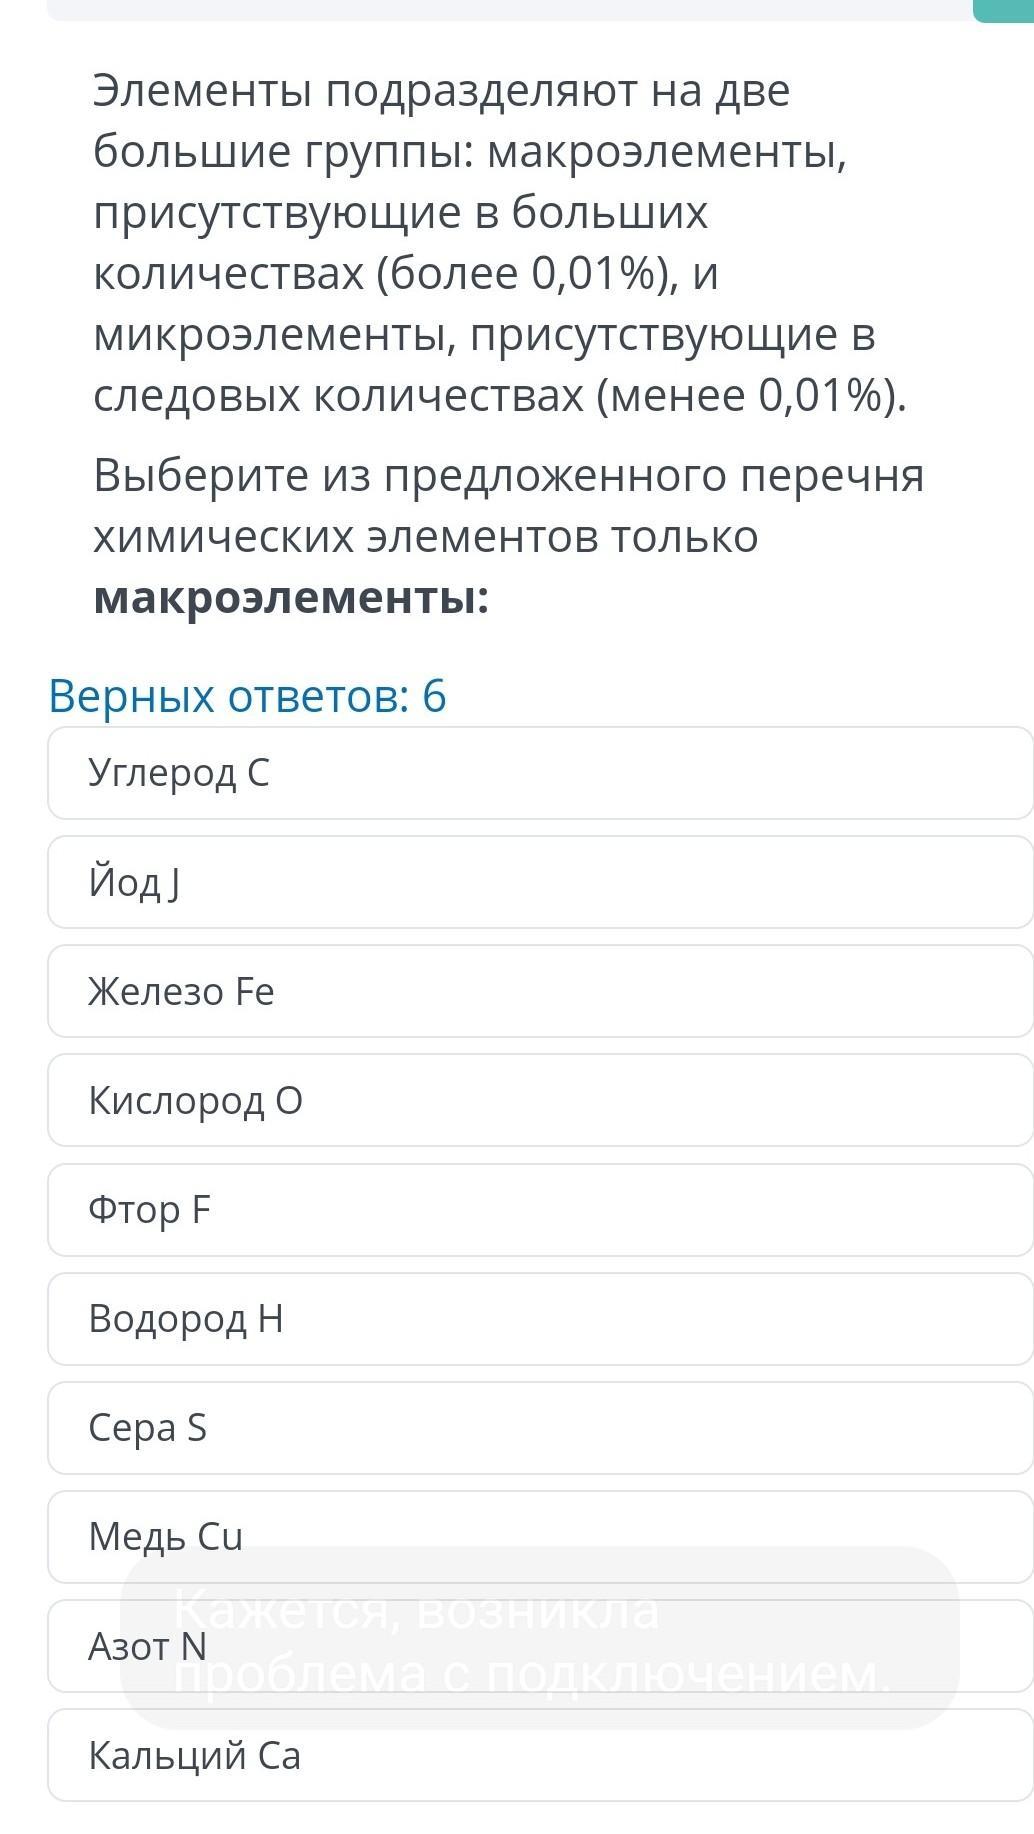Mark the Фтор F option

pos(540,1209)
